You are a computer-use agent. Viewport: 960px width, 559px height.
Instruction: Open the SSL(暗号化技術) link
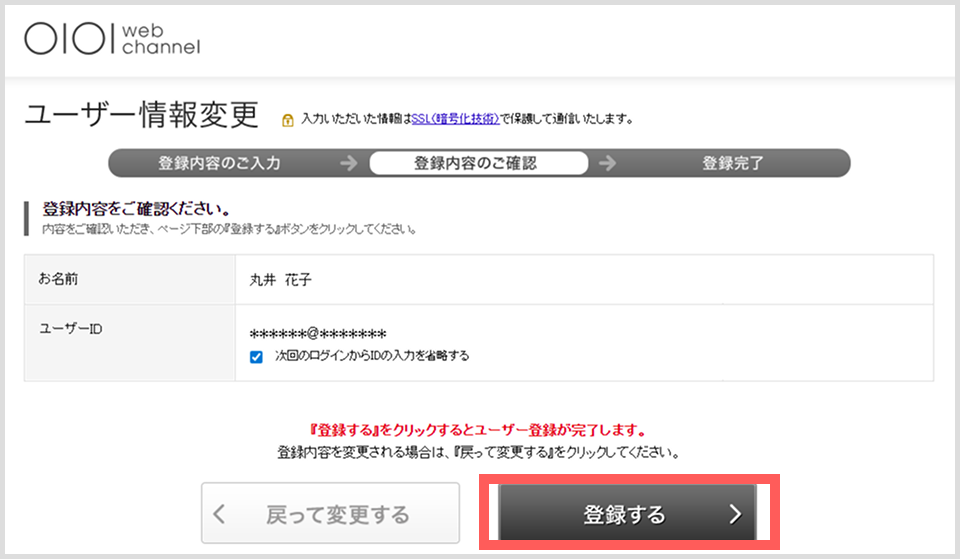pyautogui.click(x=455, y=119)
